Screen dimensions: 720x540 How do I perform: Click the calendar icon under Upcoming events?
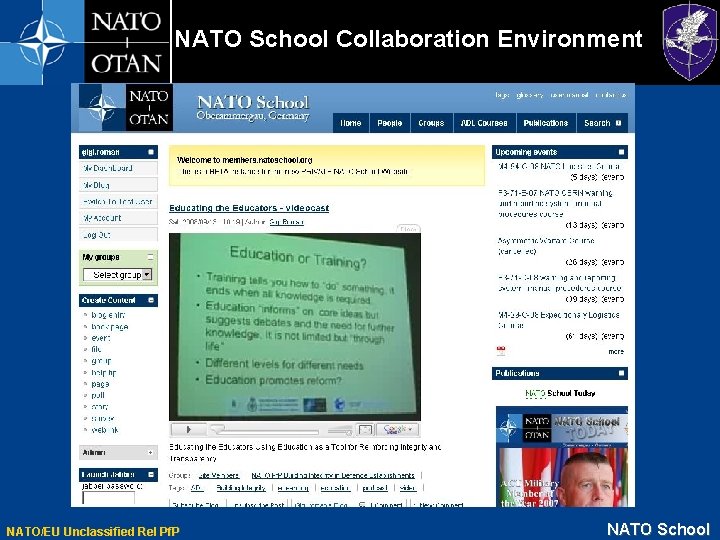[x=501, y=351]
